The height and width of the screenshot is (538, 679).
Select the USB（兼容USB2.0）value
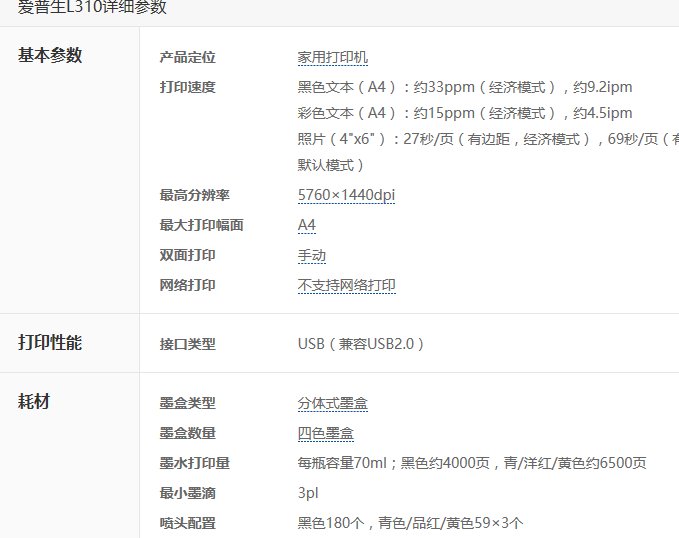[x=361, y=344]
